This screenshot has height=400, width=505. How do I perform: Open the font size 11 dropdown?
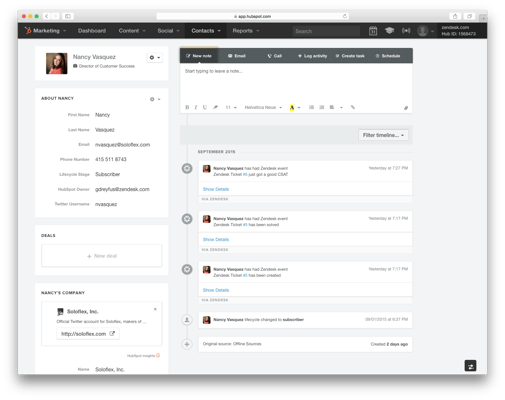coord(231,107)
